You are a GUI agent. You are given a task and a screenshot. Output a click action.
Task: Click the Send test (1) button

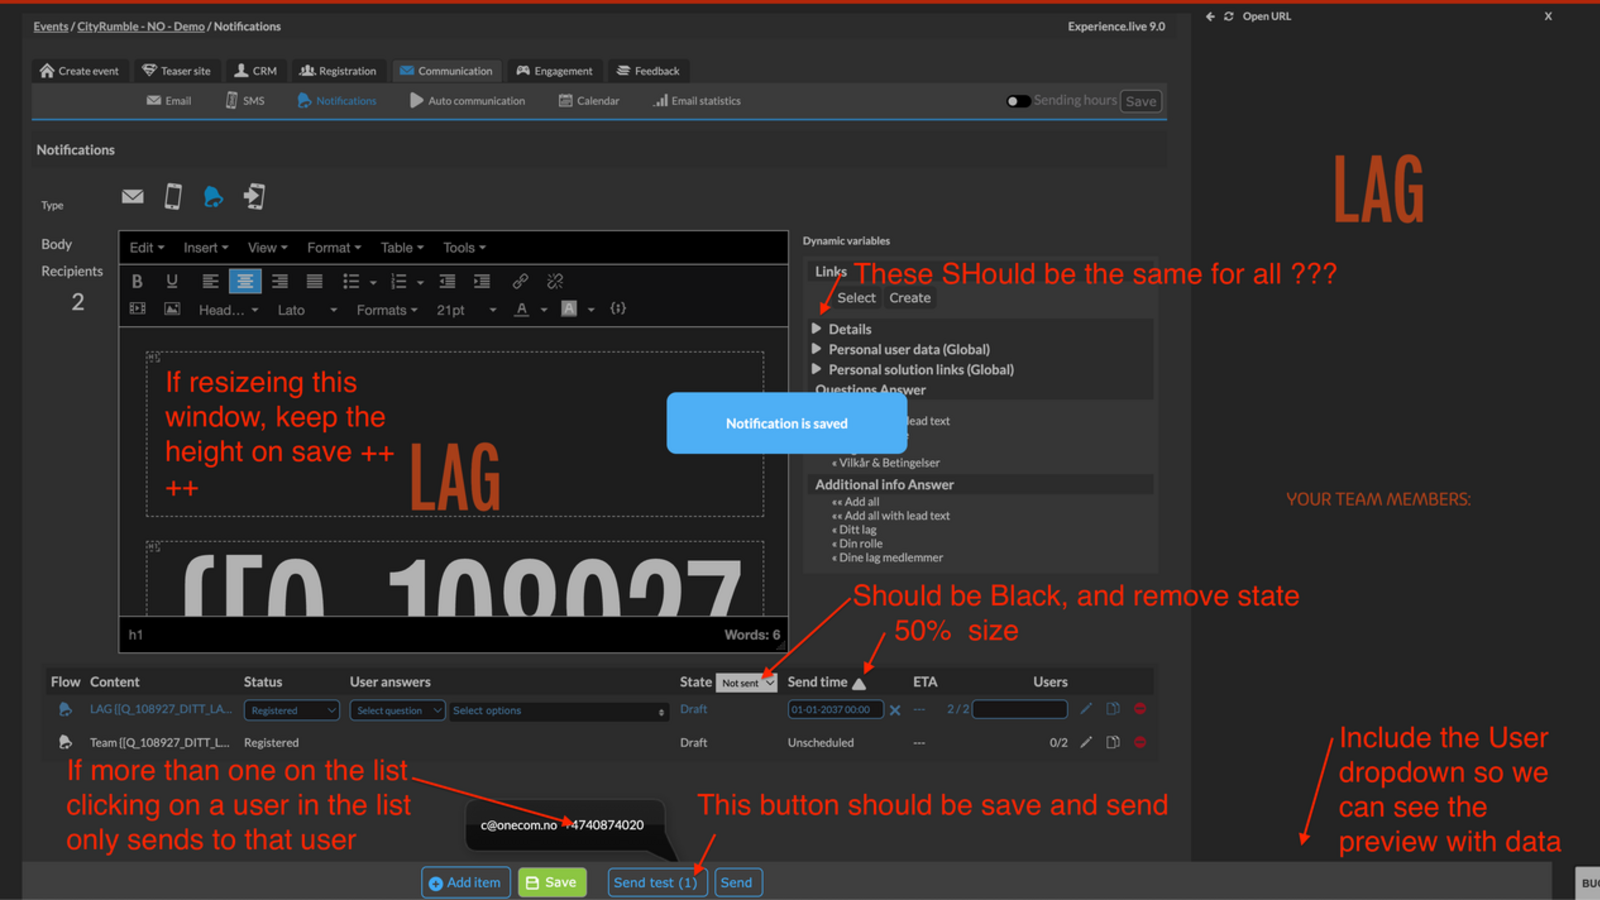656,882
